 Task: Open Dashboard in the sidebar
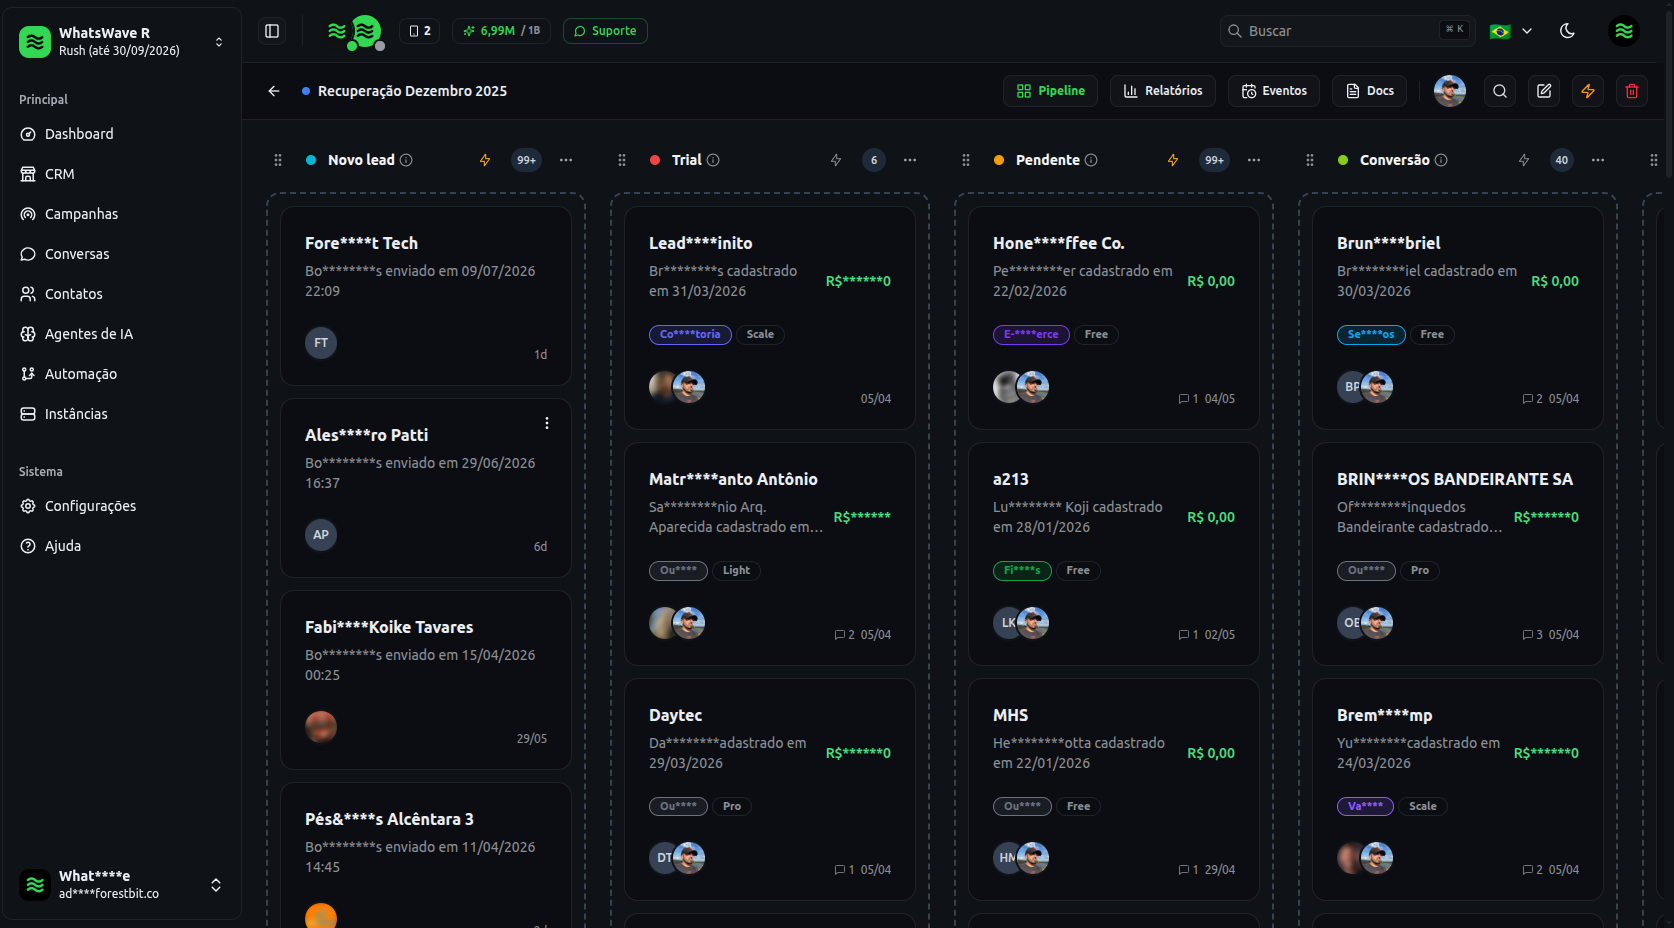[120, 134]
